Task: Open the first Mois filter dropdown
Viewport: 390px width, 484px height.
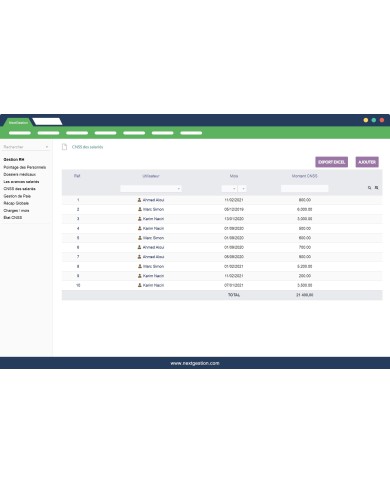Action: point(229,189)
